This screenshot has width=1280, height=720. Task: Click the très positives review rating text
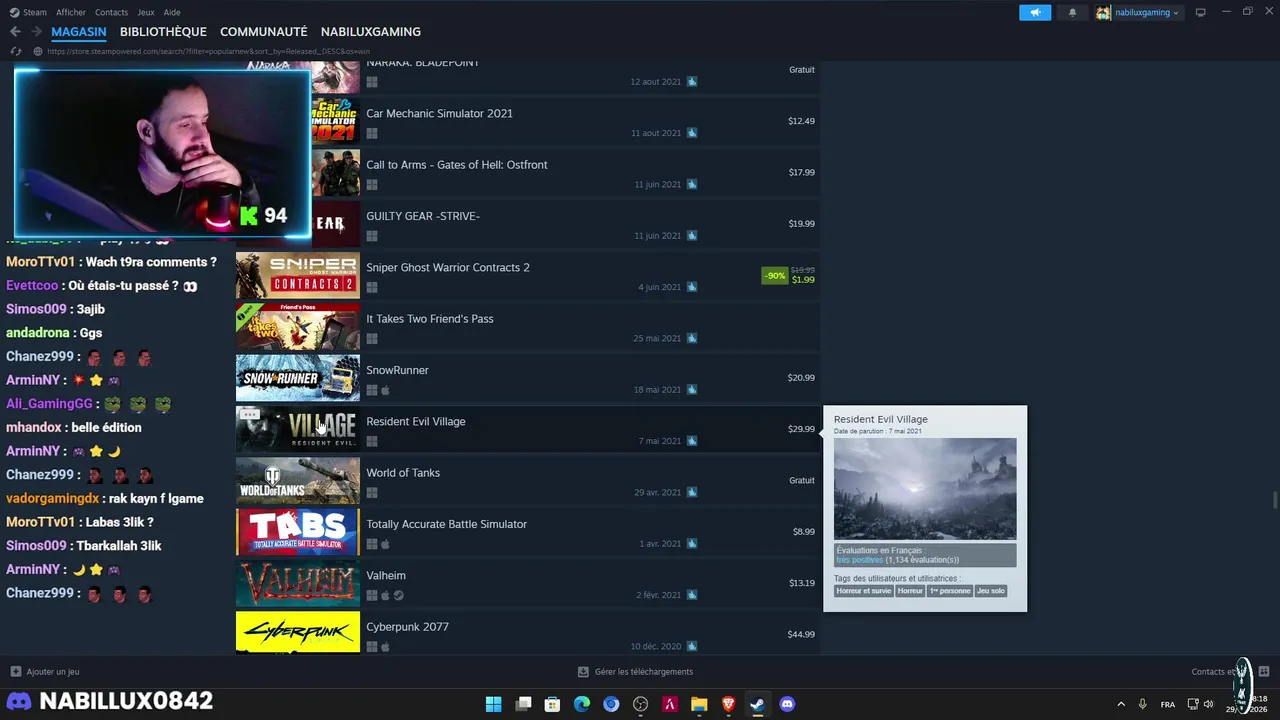click(x=859, y=560)
